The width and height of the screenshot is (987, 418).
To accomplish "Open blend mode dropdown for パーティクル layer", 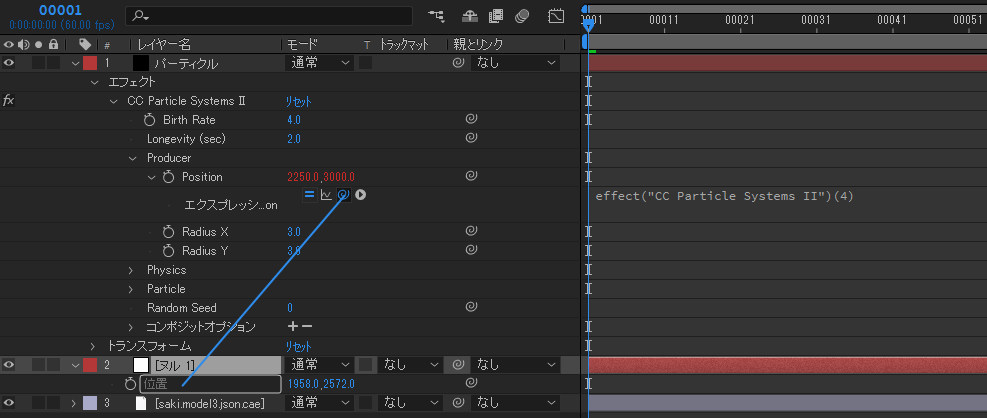I will pos(319,63).
